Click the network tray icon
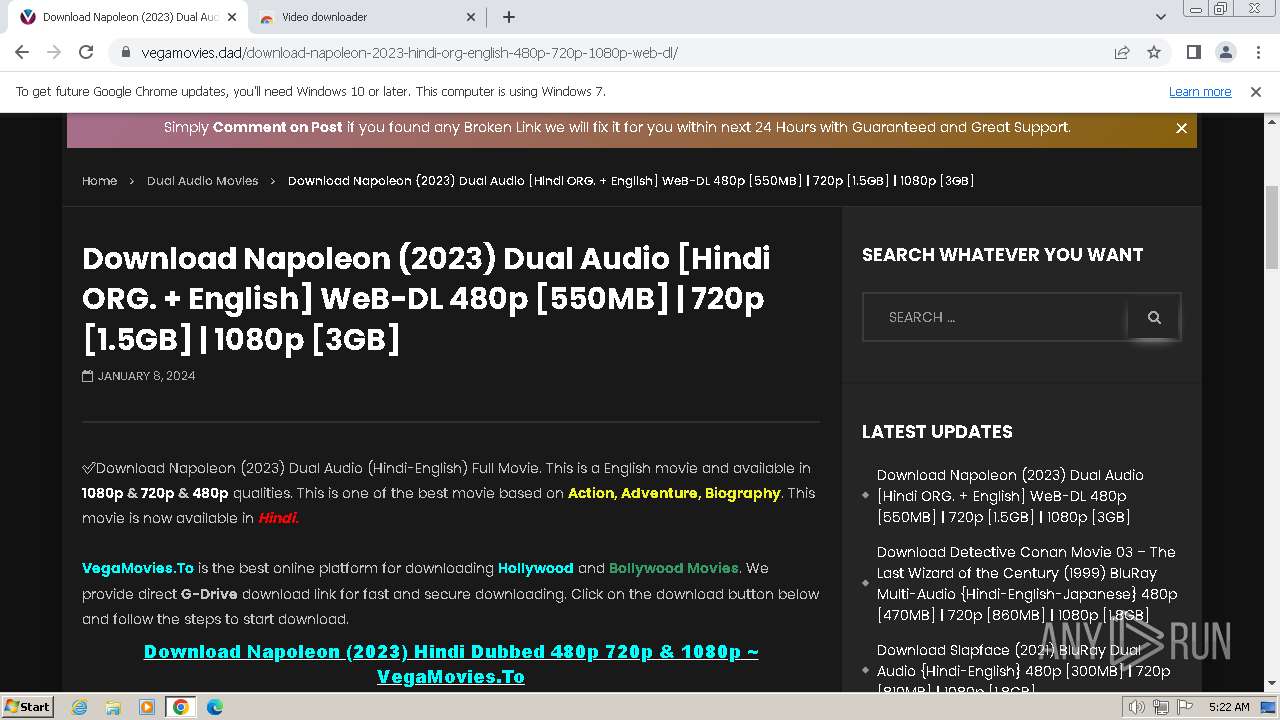1280x720 pixels. pos(1161,707)
